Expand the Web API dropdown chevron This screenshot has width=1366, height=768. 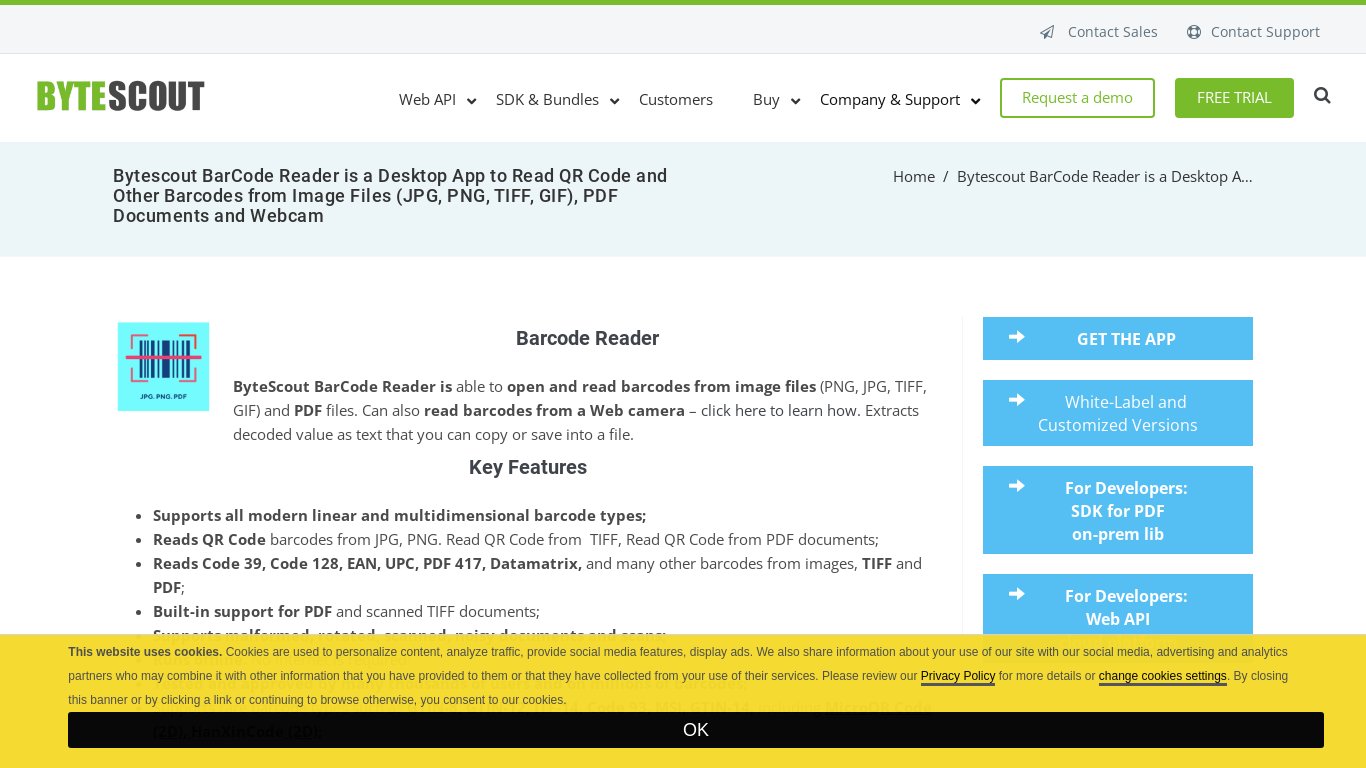click(x=471, y=101)
